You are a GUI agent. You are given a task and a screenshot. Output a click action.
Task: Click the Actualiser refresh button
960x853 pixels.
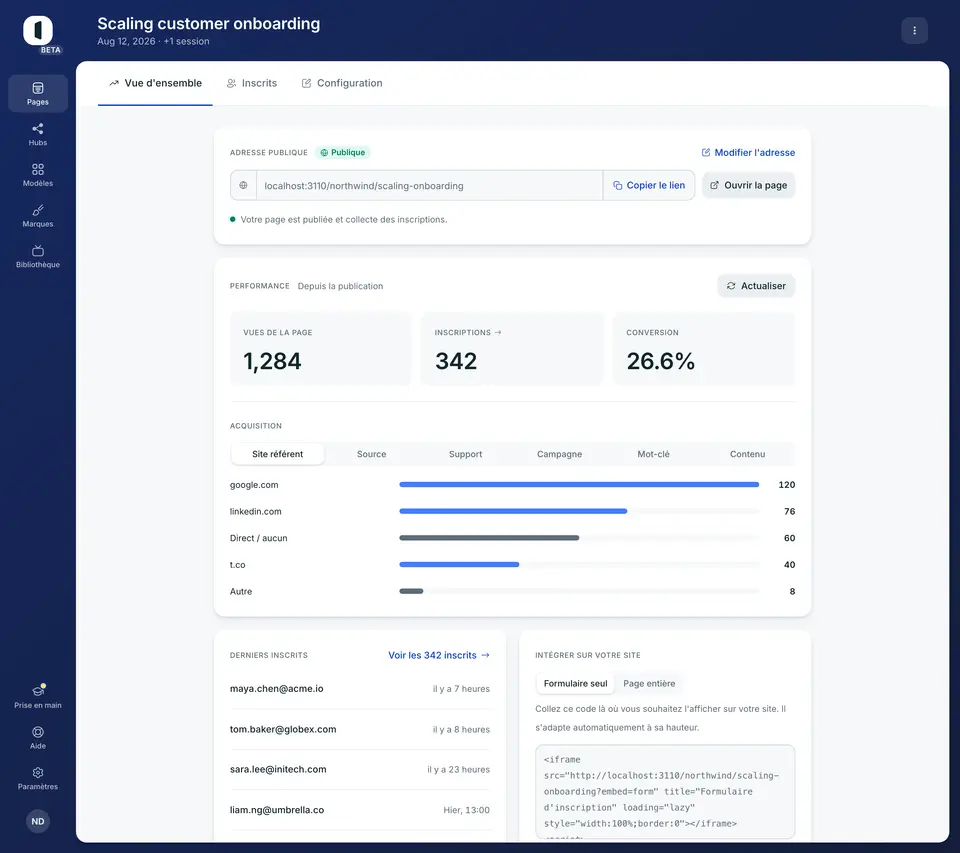756,286
